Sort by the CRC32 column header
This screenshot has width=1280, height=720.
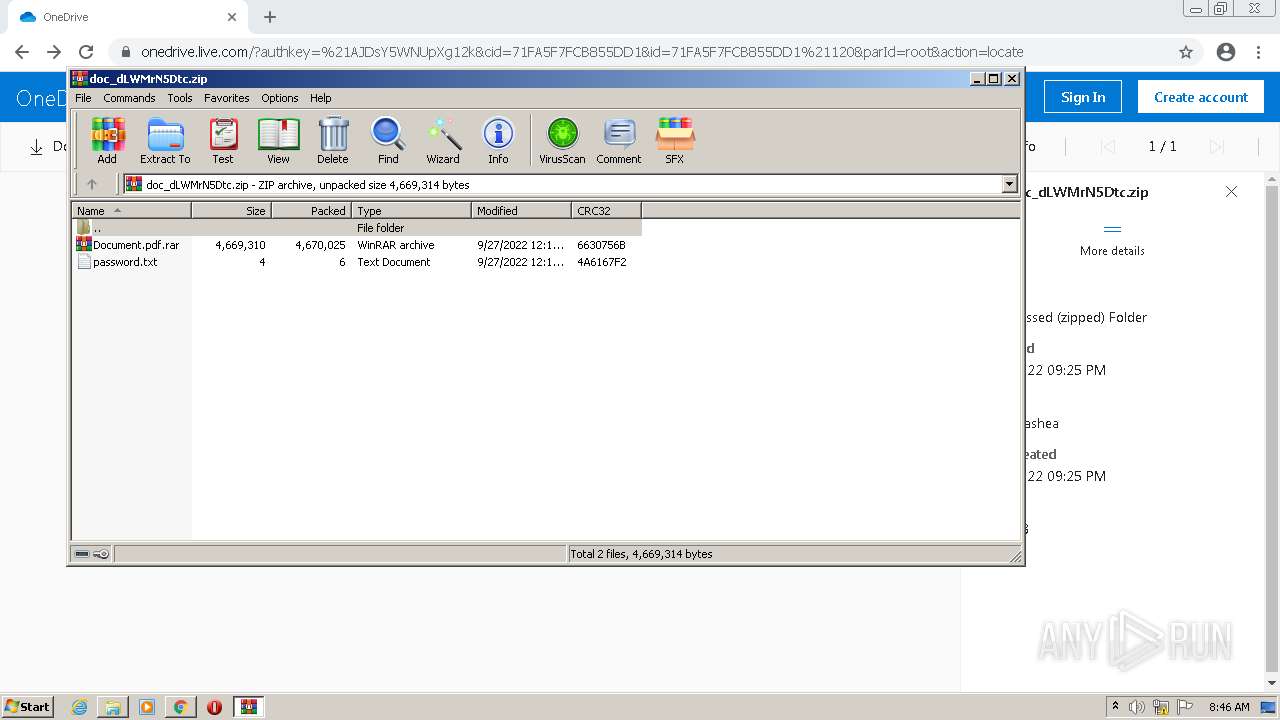pyautogui.click(x=606, y=210)
